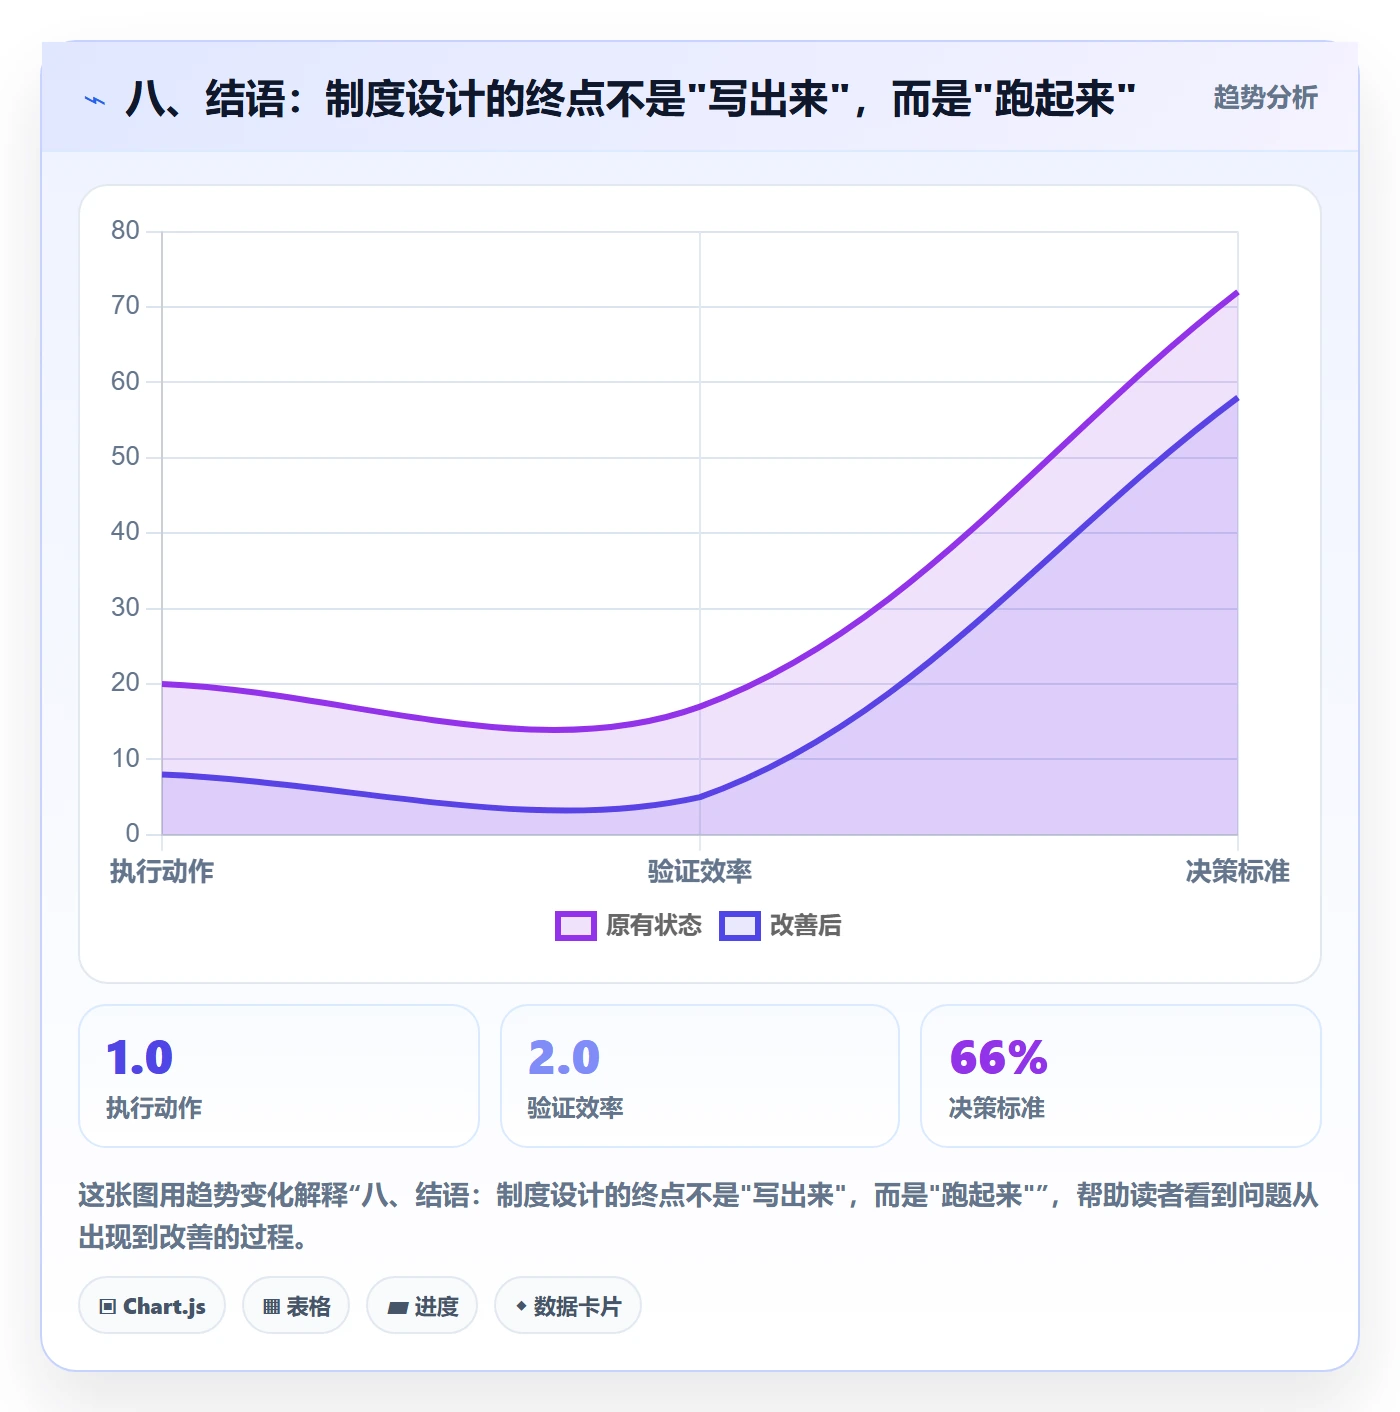Click the 进度 tag chip
The width and height of the screenshot is (1400, 1412).
(x=422, y=1306)
